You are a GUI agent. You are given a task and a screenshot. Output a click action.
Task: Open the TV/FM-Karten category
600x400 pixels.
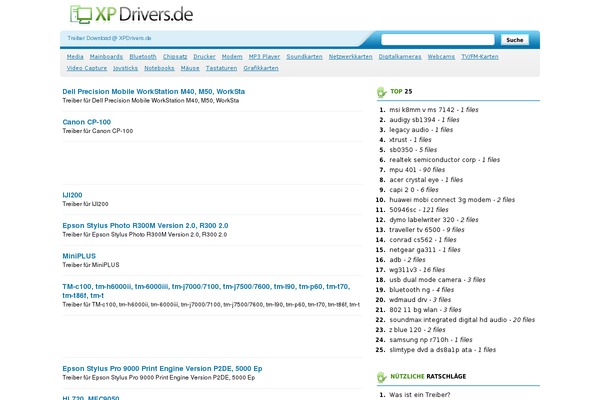(480, 57)
